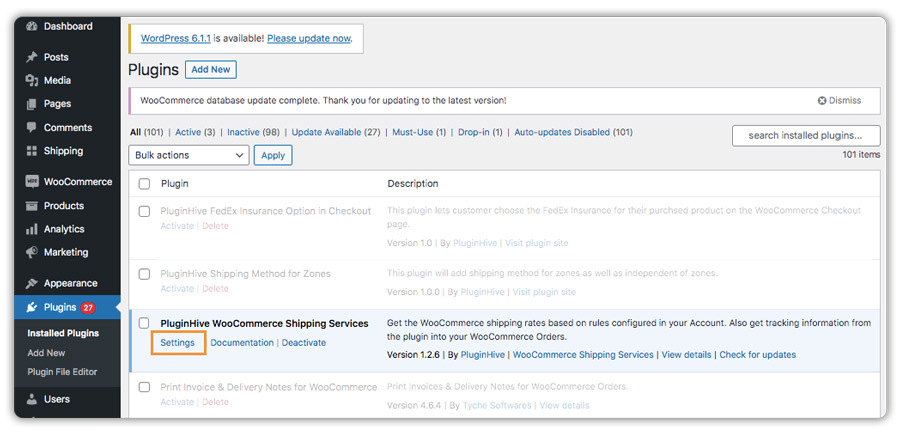Open Settings for WooCommerce Shipping Services

[177, 343]
